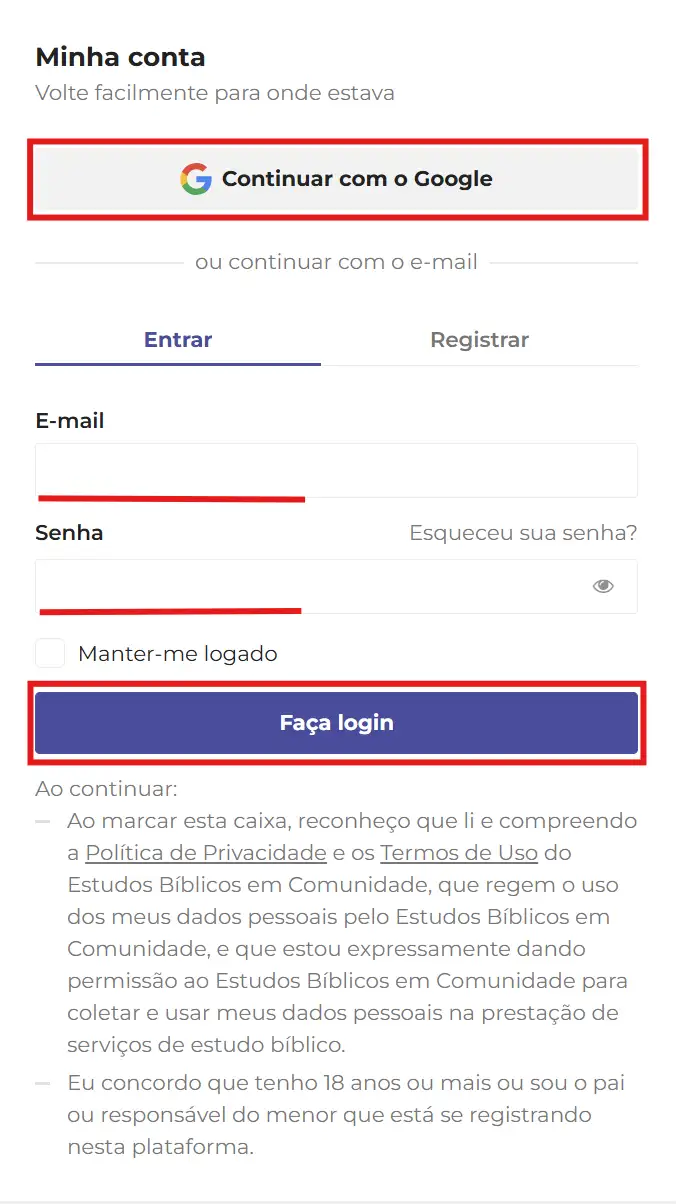Click the 'Ao continuar:' text

[x=106, y=789]
